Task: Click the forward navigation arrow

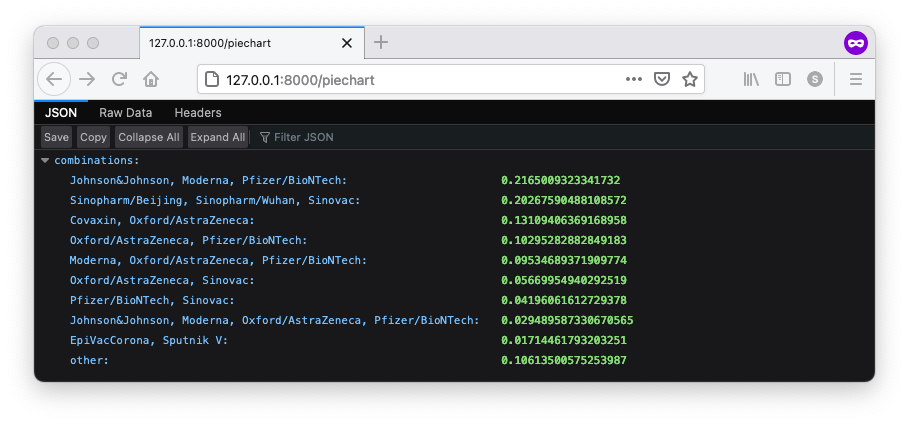Action: [87, 79]
